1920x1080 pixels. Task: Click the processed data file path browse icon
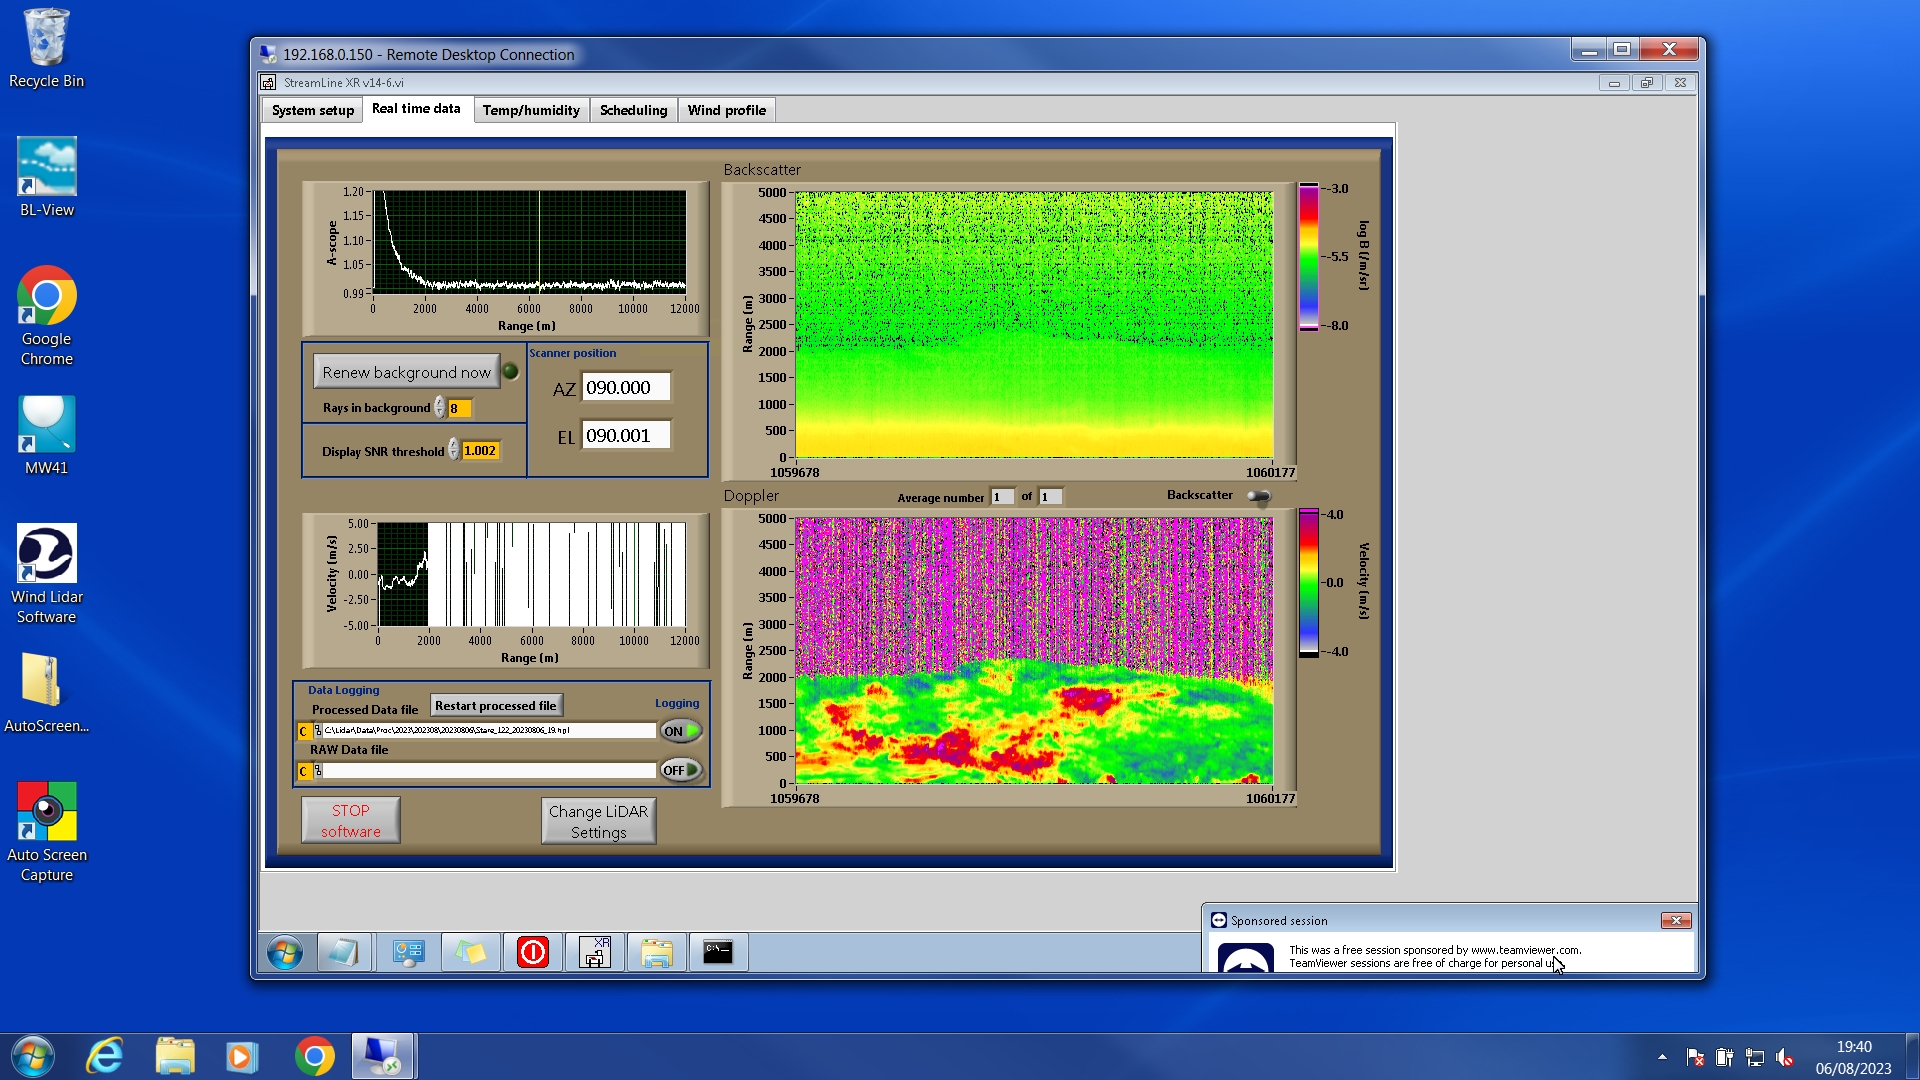tap(318, 731)
